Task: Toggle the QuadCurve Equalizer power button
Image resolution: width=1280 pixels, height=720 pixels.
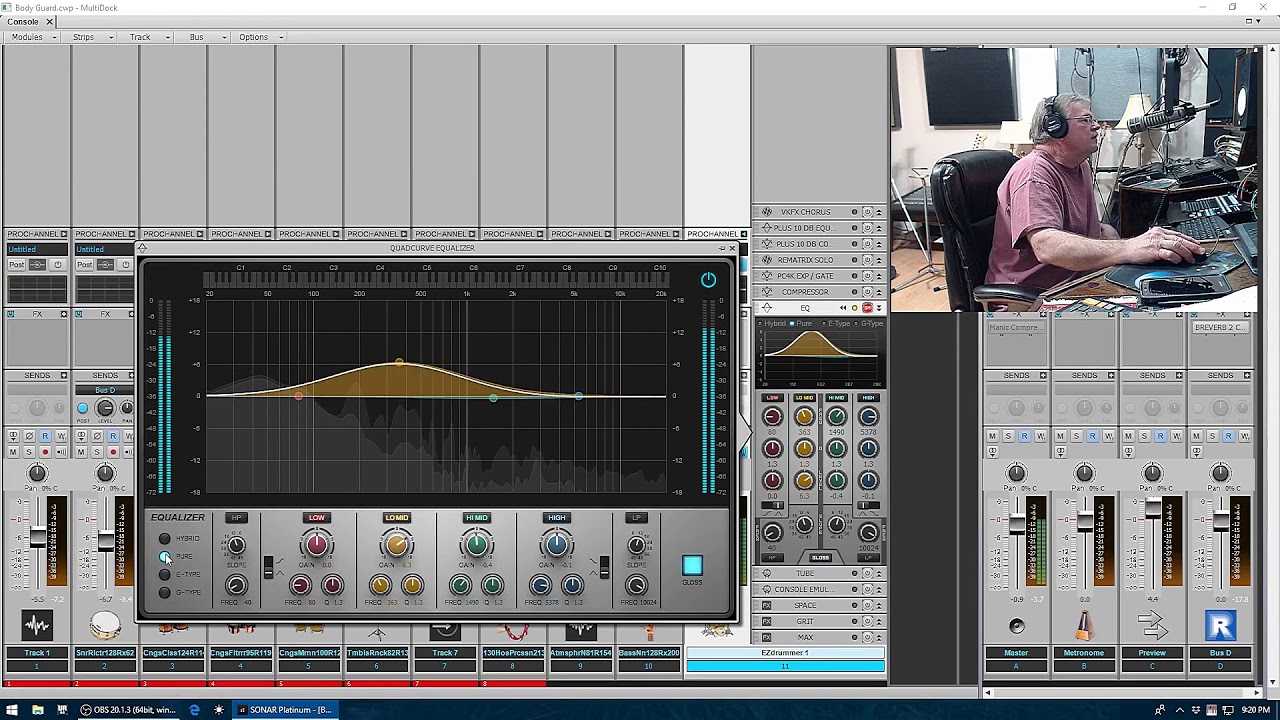Action: pos(708,280)
